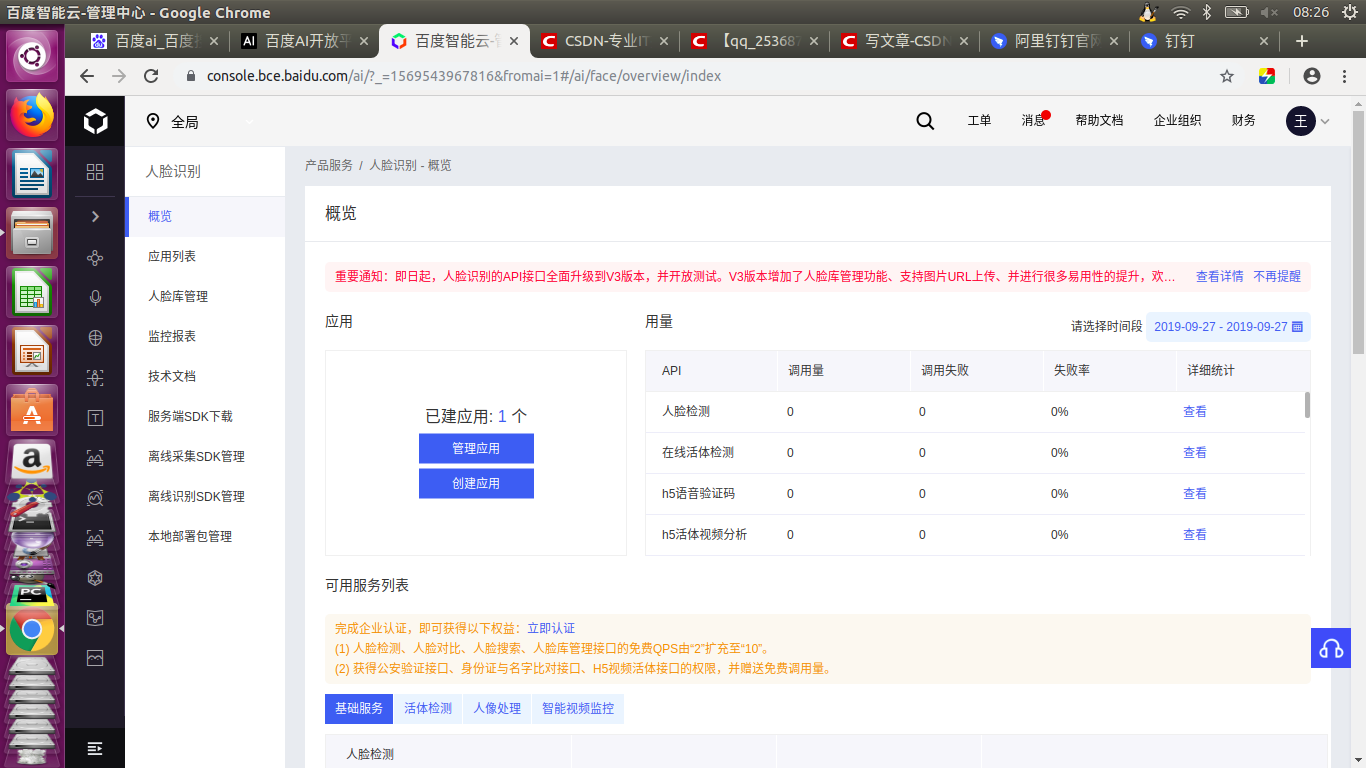
Task: Click 查看 for 在线活体检测 row
Action: [1195, 452]
